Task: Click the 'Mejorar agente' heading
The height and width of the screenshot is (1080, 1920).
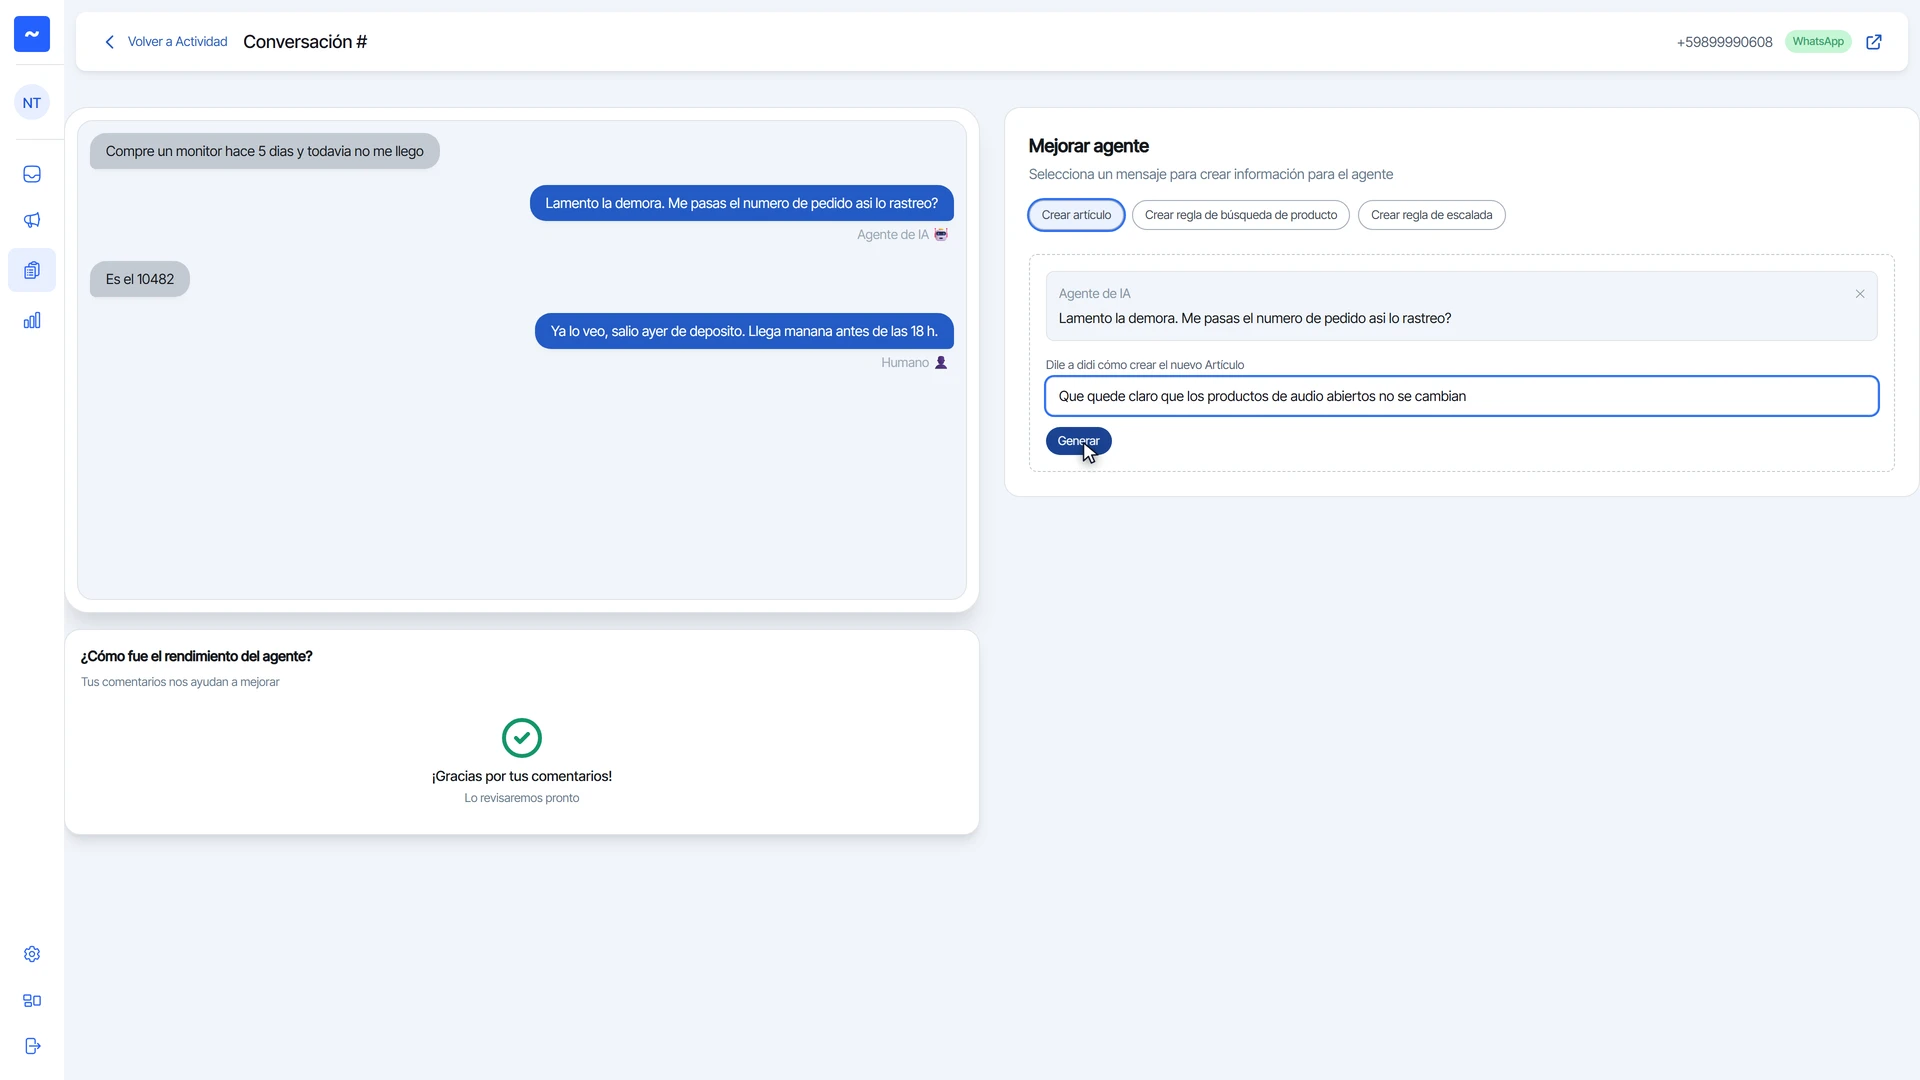Action: 1088,146
